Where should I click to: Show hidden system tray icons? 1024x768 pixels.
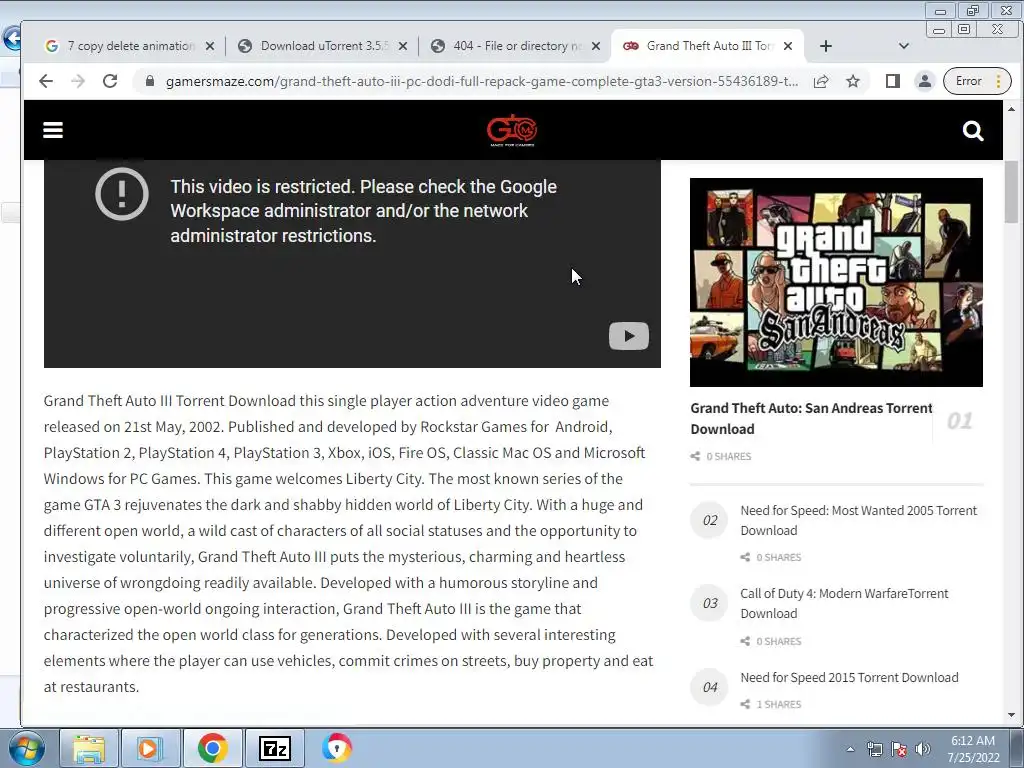point(850,749)
